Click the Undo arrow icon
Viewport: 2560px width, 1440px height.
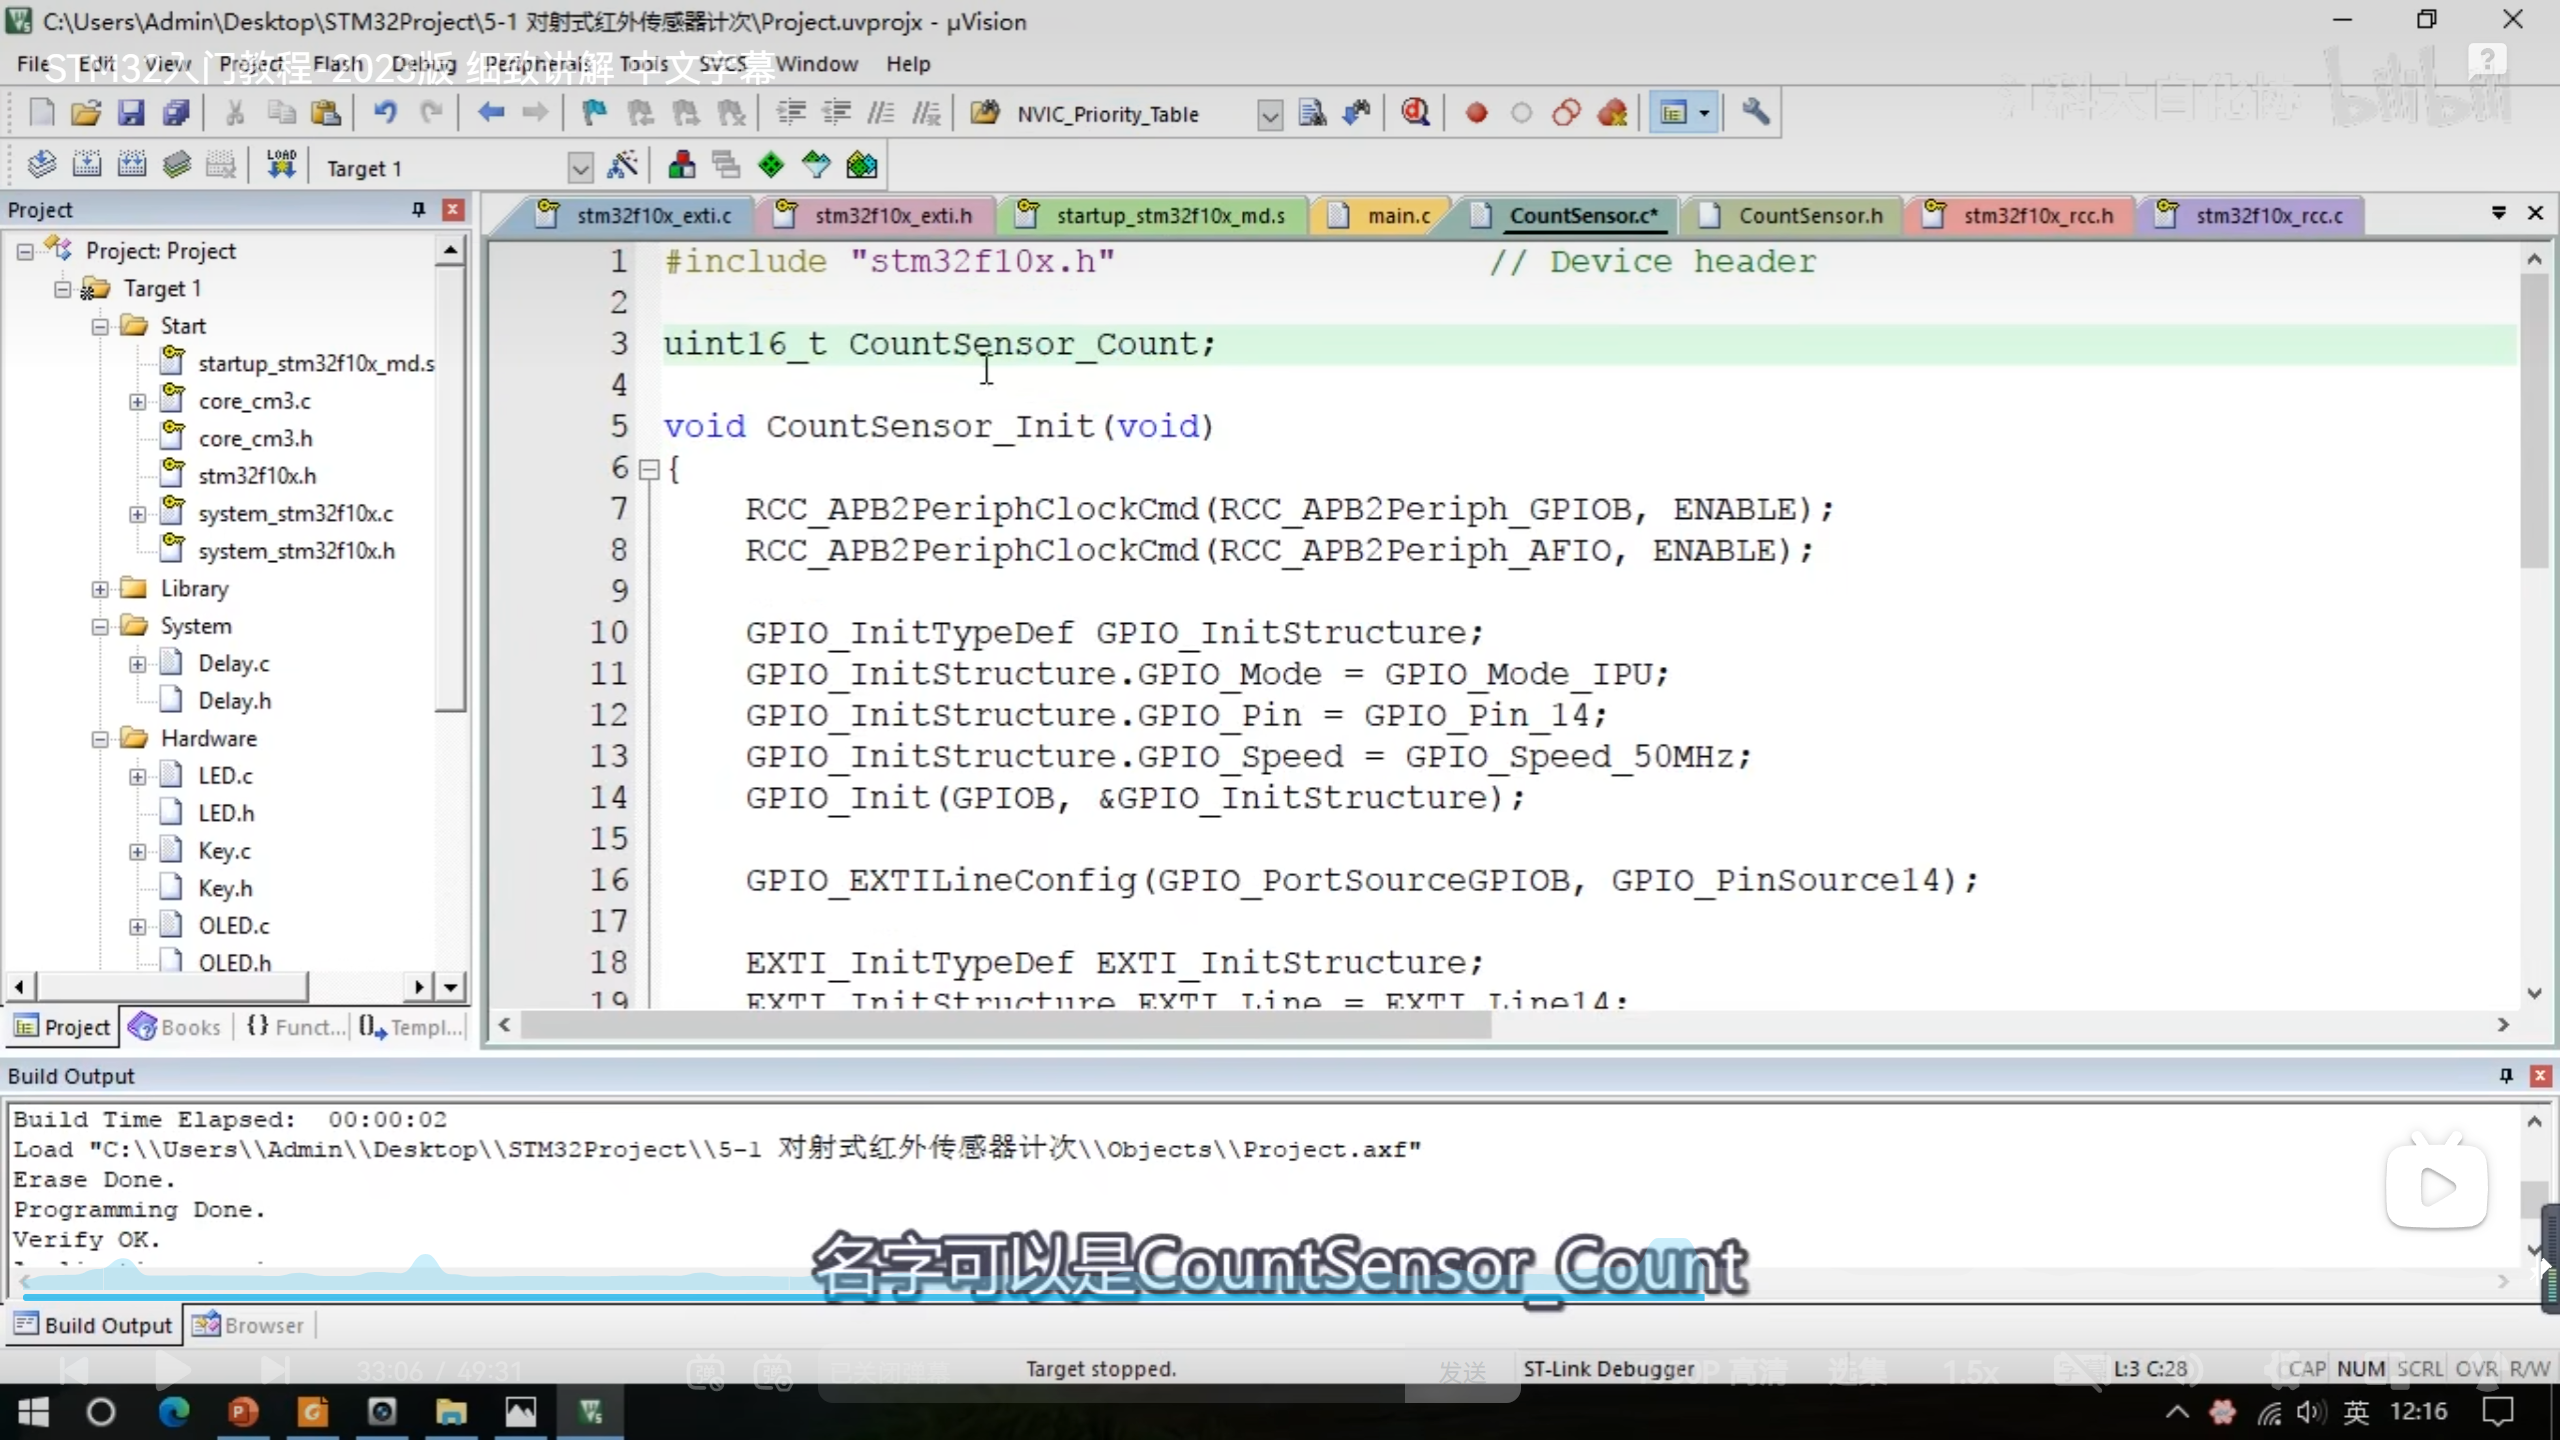point(385,113)
